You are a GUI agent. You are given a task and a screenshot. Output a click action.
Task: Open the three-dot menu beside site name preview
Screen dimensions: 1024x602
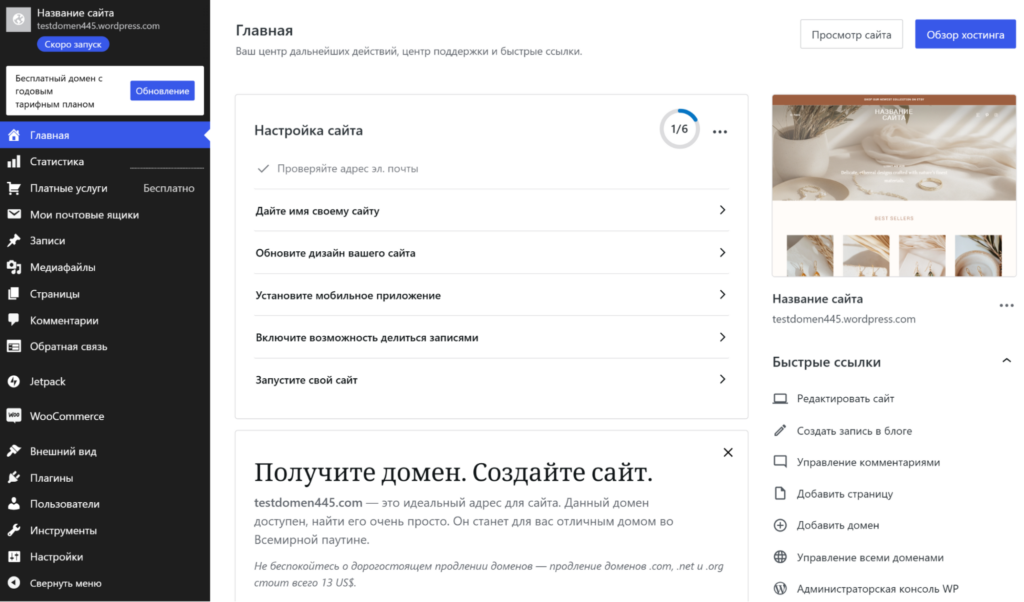click(1006, 305)
